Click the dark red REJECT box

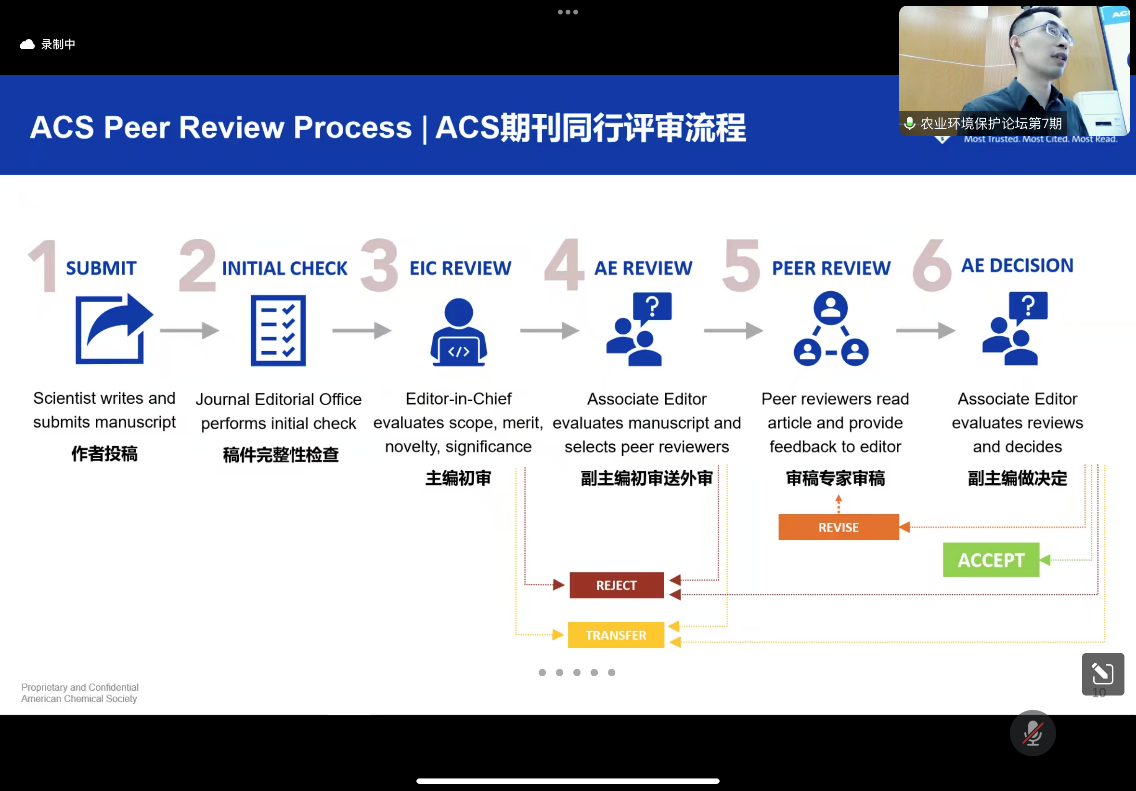click(617, 585)
